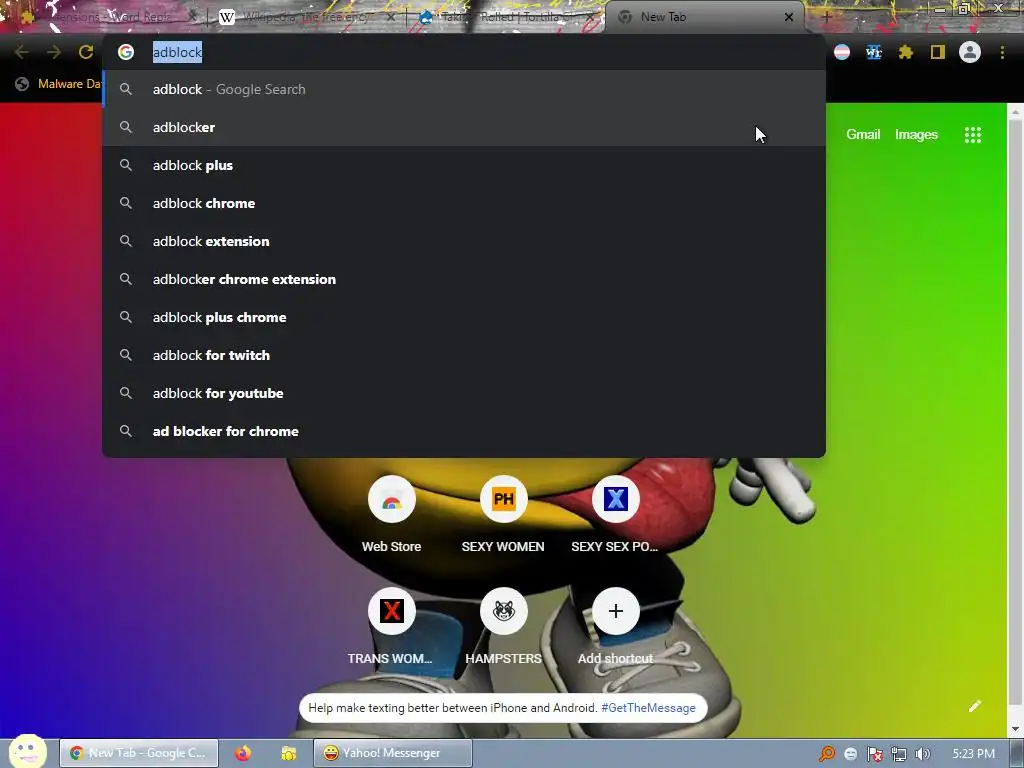Viewport: 1024px width, 768px height.
Task: Click the Google logo in the address bar
Action: 126,52
